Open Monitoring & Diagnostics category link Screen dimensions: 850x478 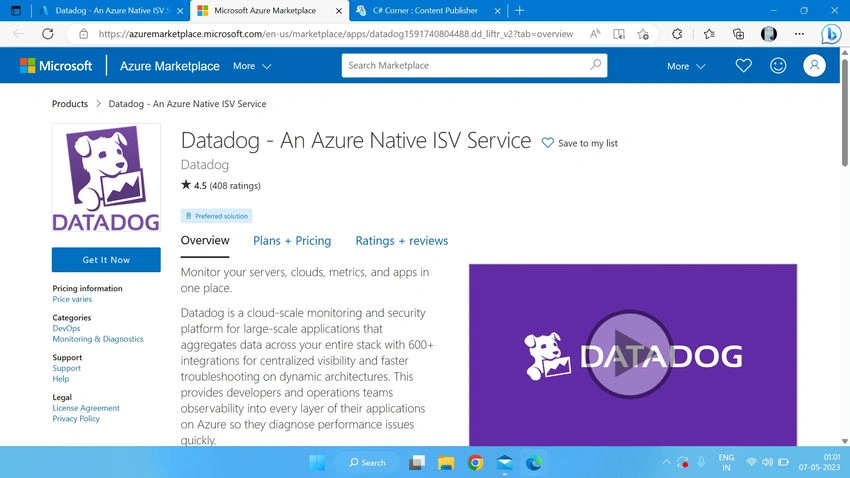point(98,339)
